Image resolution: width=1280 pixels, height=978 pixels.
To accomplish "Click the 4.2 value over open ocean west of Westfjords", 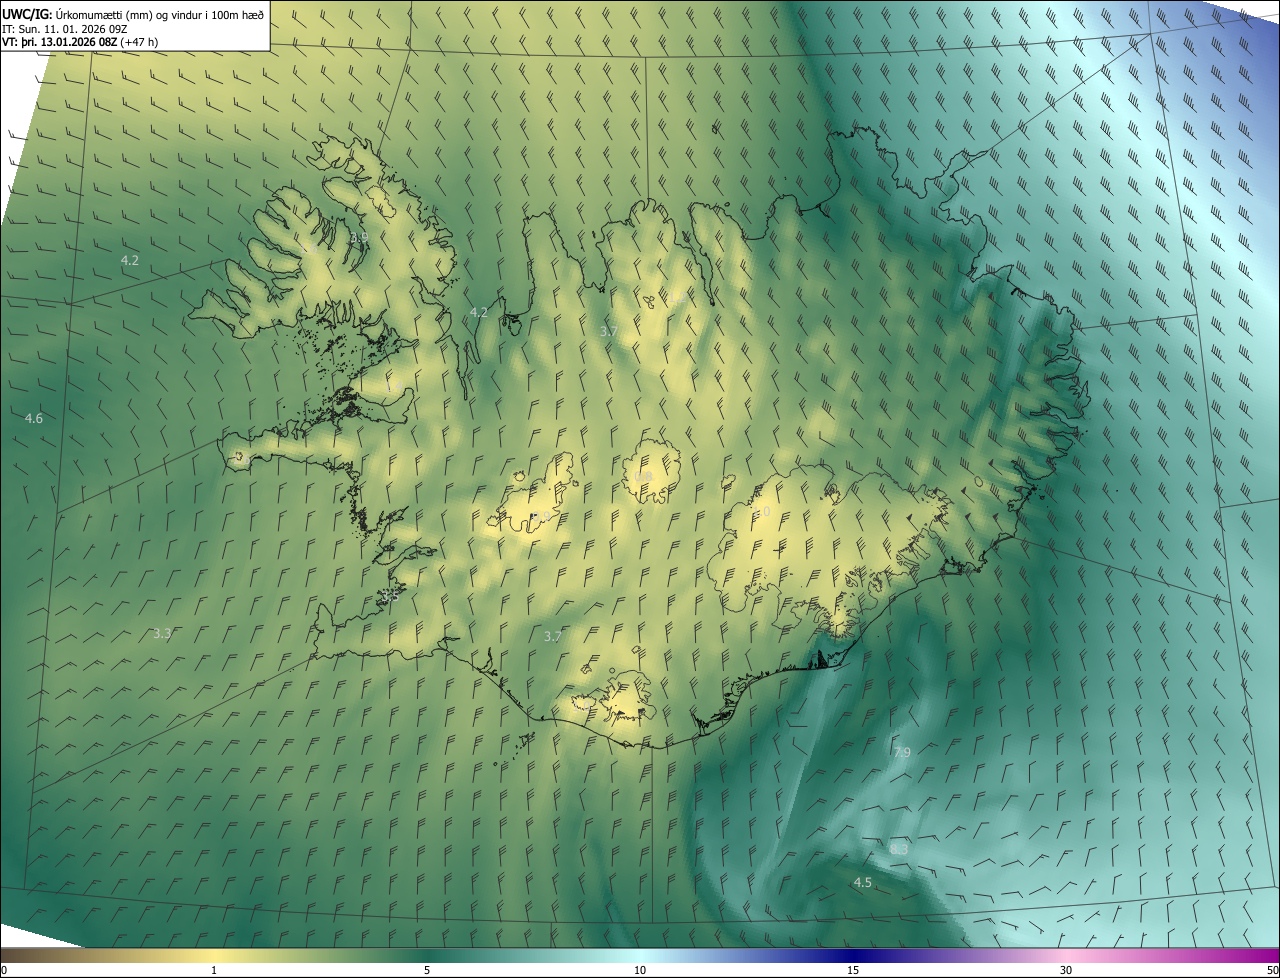I will [x=130, y=260].
